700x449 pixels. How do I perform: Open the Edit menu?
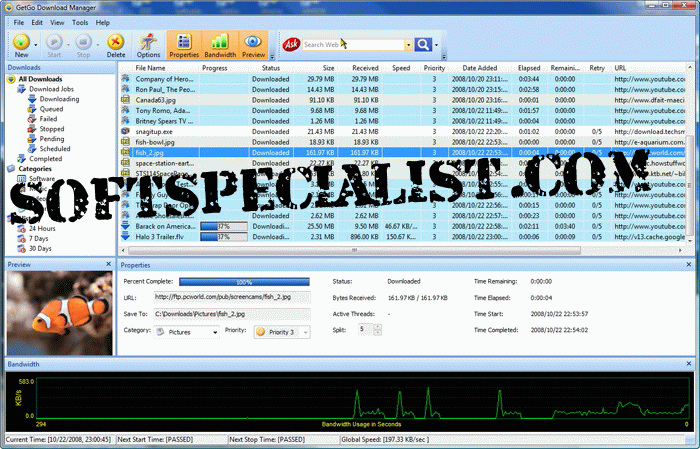37,22
